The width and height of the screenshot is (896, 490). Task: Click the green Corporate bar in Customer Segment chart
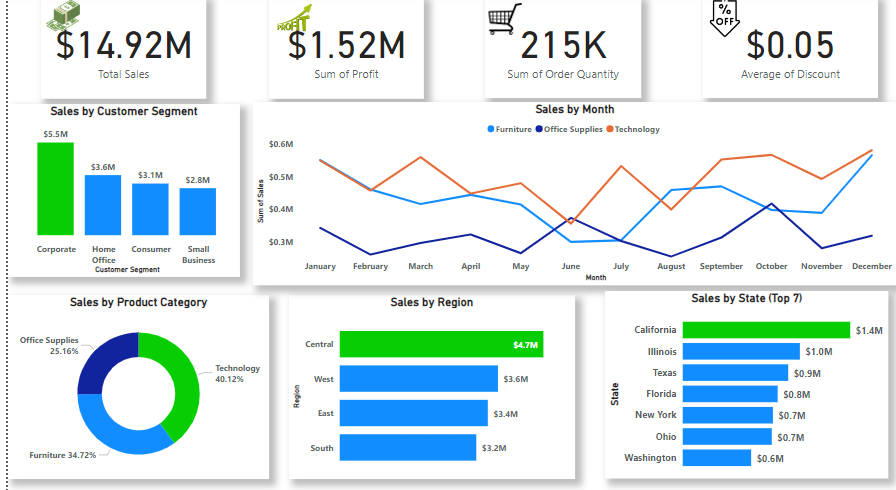click(x=56, y=188)
